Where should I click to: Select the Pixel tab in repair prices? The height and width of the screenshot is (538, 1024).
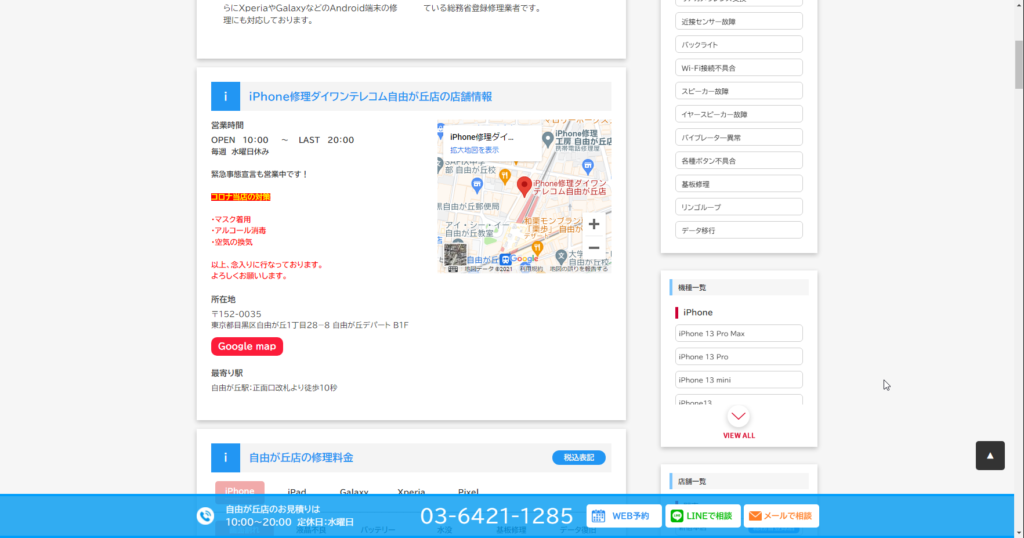[x=468, y=492]
